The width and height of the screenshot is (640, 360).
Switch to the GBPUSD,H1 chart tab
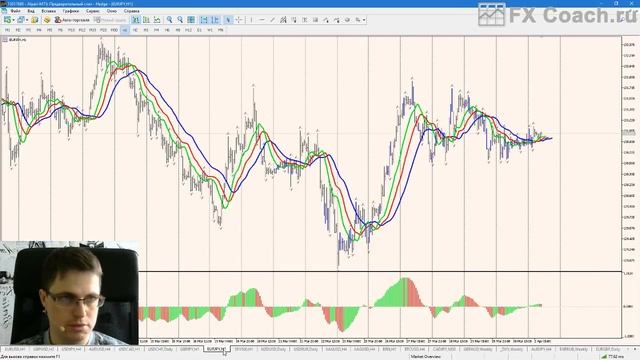coord(43,349)
